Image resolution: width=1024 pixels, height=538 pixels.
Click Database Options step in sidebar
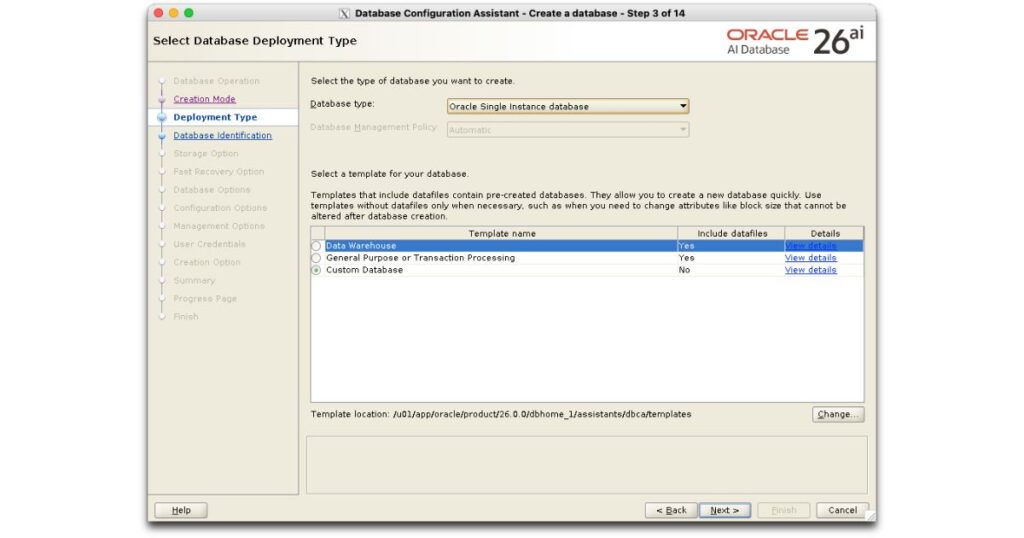pos(212,190)
